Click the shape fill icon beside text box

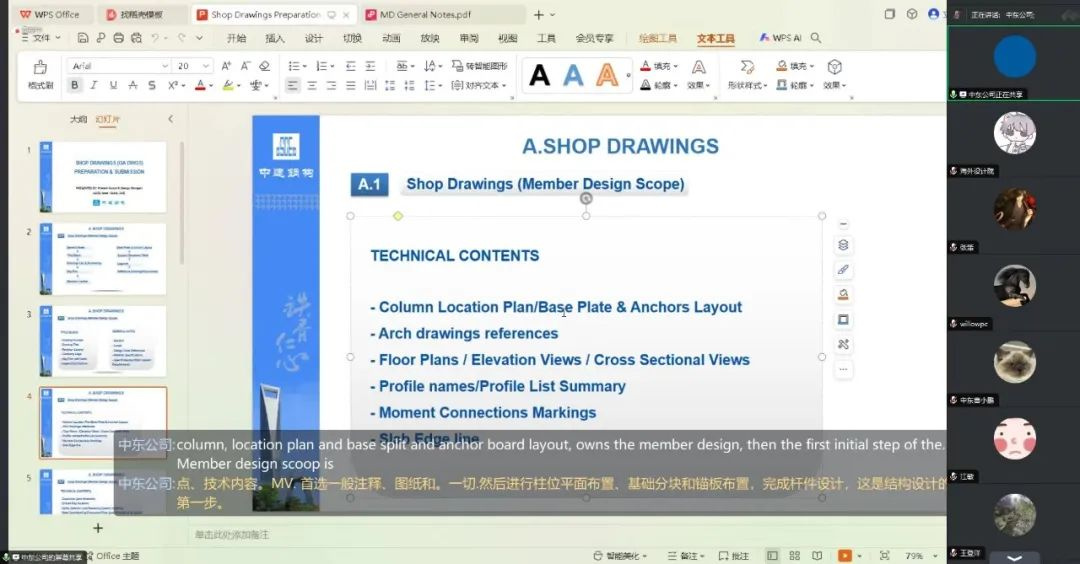(843, 295)
